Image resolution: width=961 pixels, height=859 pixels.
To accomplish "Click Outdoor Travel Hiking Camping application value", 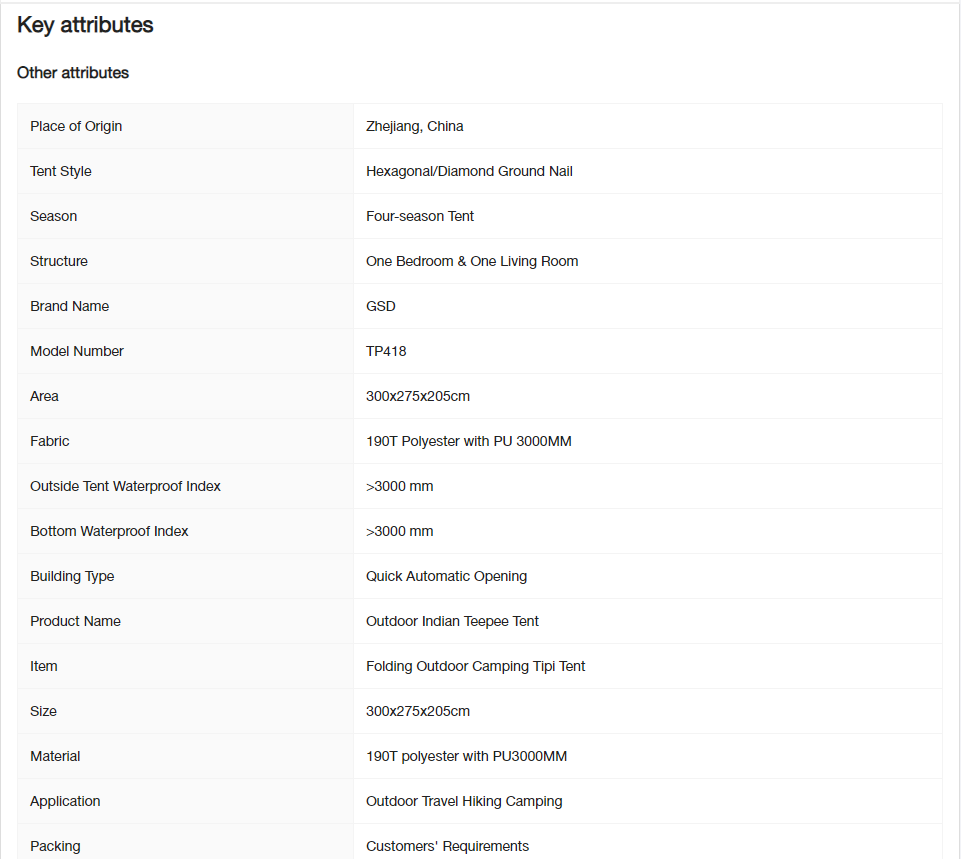I will point(464,801).
